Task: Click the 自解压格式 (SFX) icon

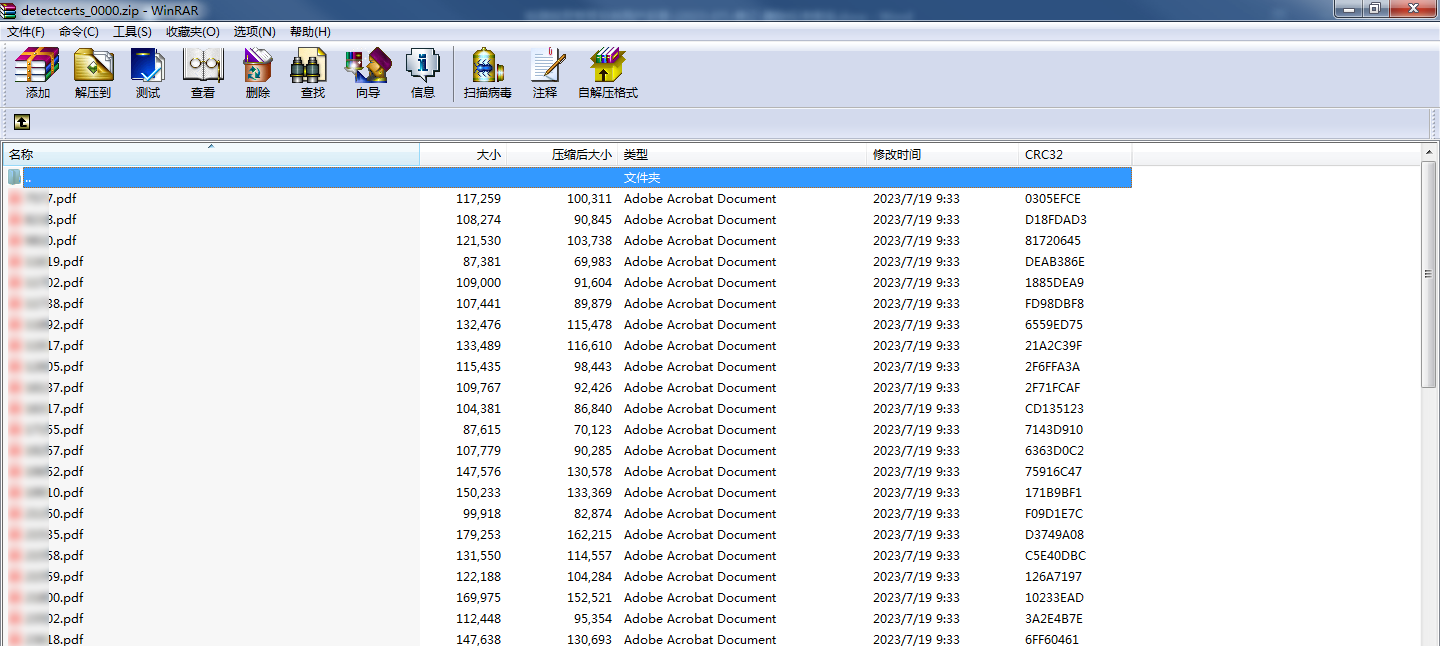Action: coord(608,73)
